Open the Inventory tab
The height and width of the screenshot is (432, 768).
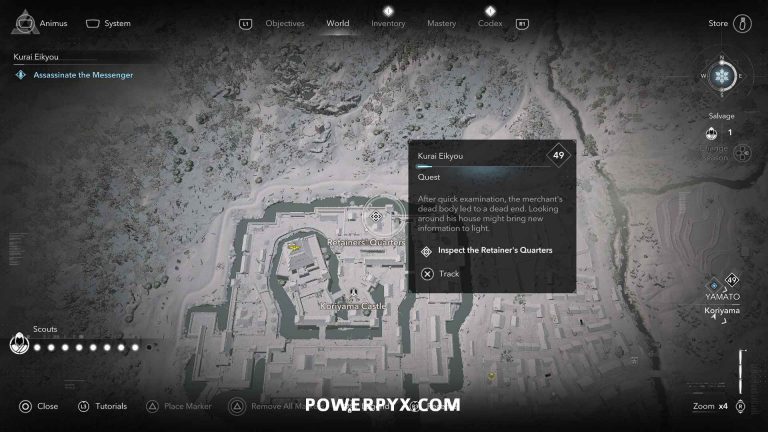[388, 23]
